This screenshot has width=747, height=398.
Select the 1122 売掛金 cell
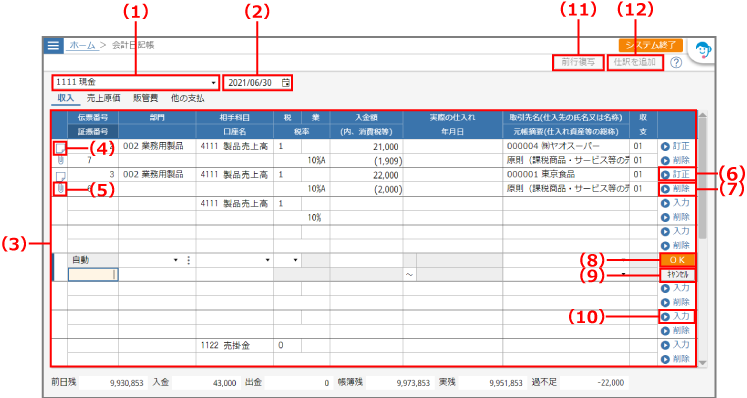click(x=234, y=345)
